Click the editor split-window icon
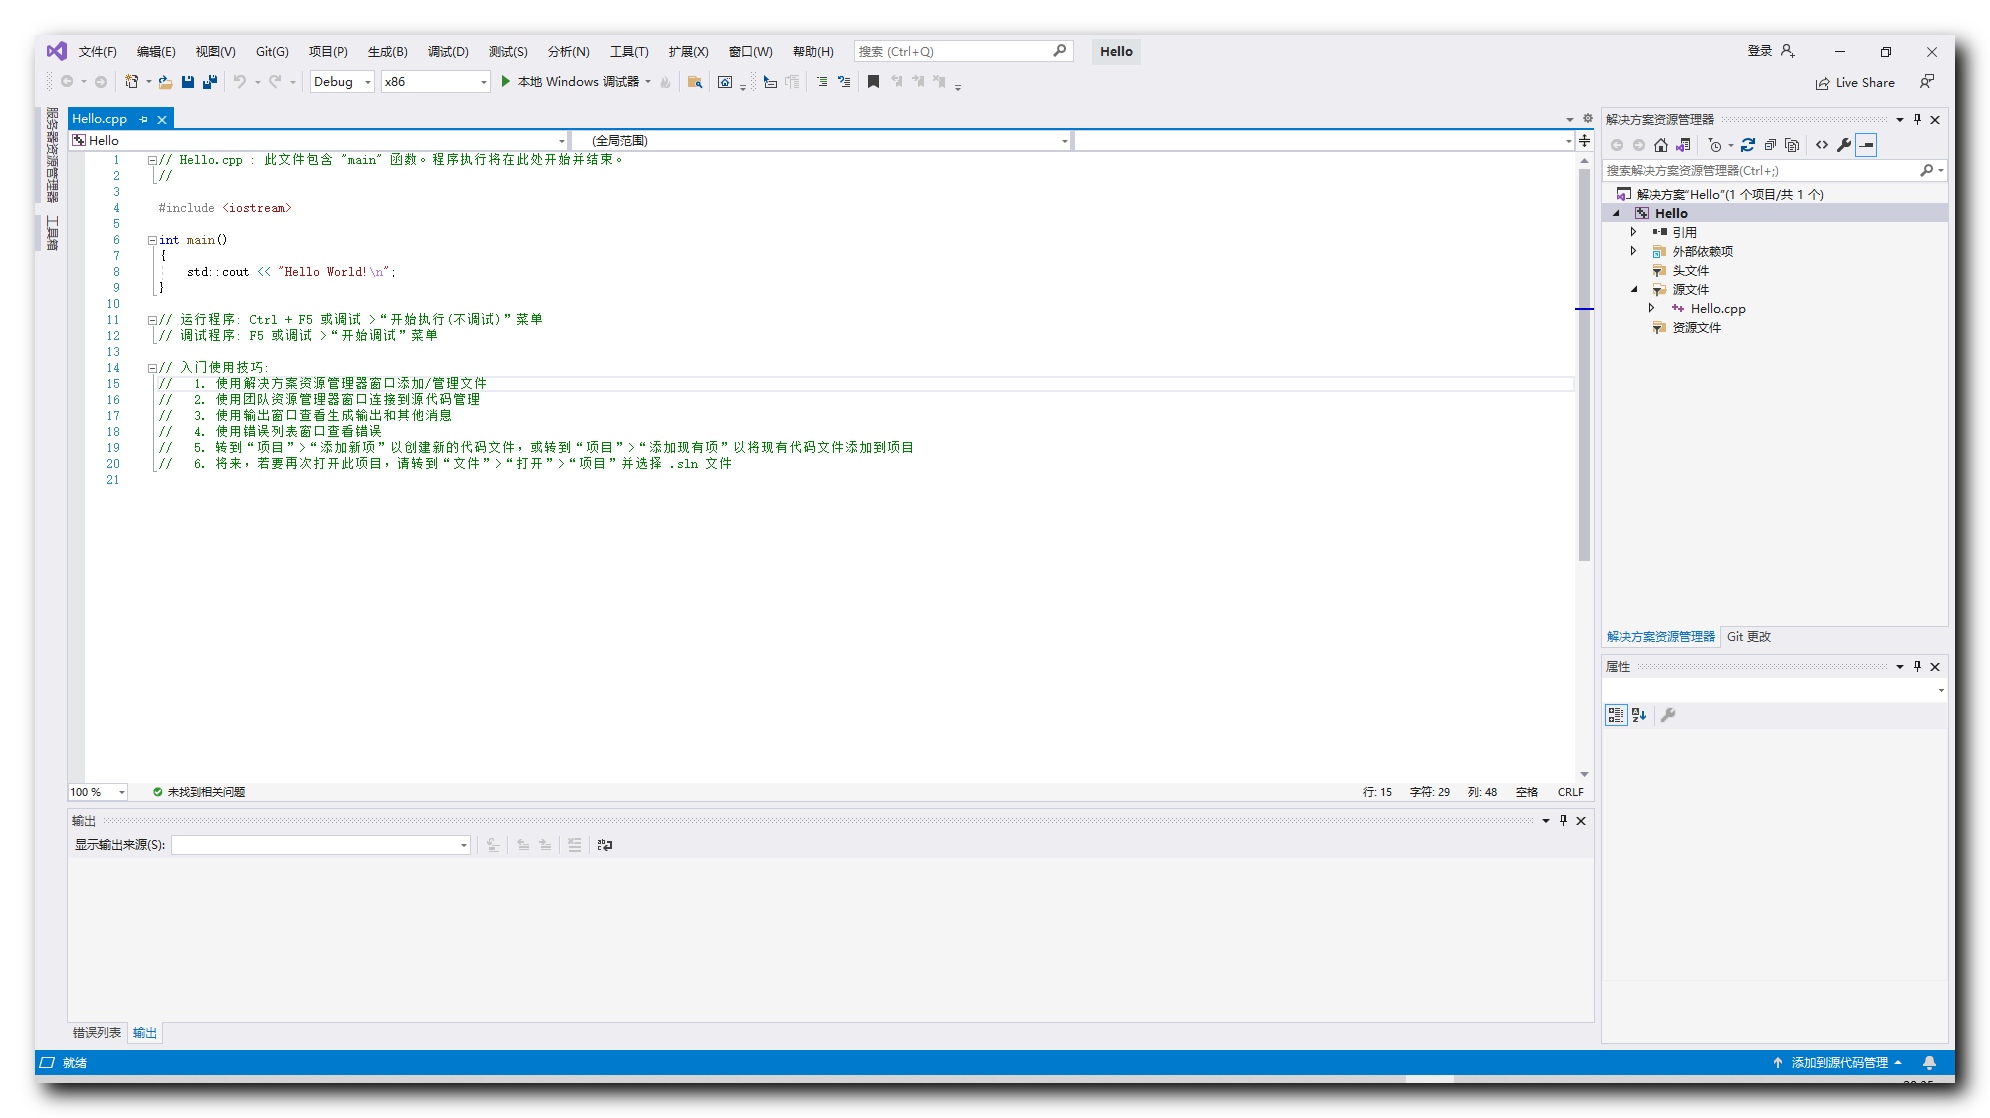This screenshot has width=1990, height=1118. tap(1585, 141)
